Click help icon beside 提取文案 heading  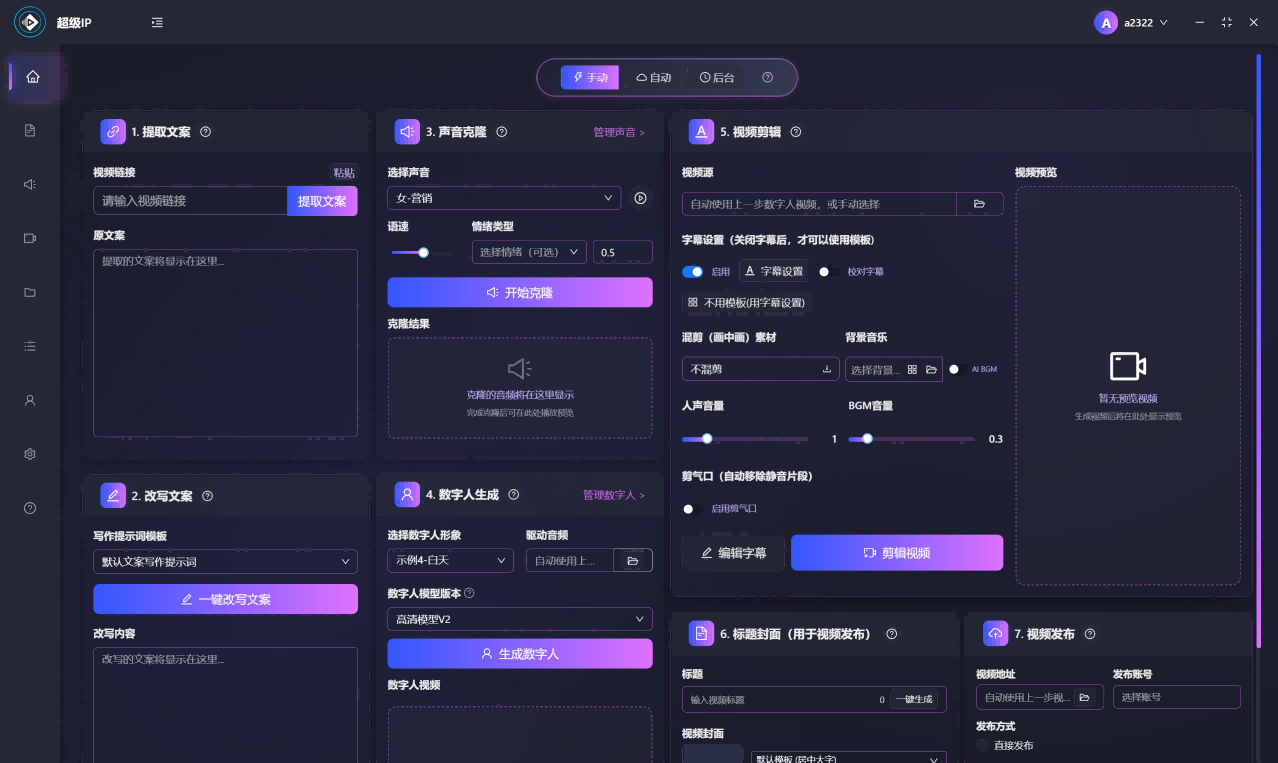tap(206, 132)
